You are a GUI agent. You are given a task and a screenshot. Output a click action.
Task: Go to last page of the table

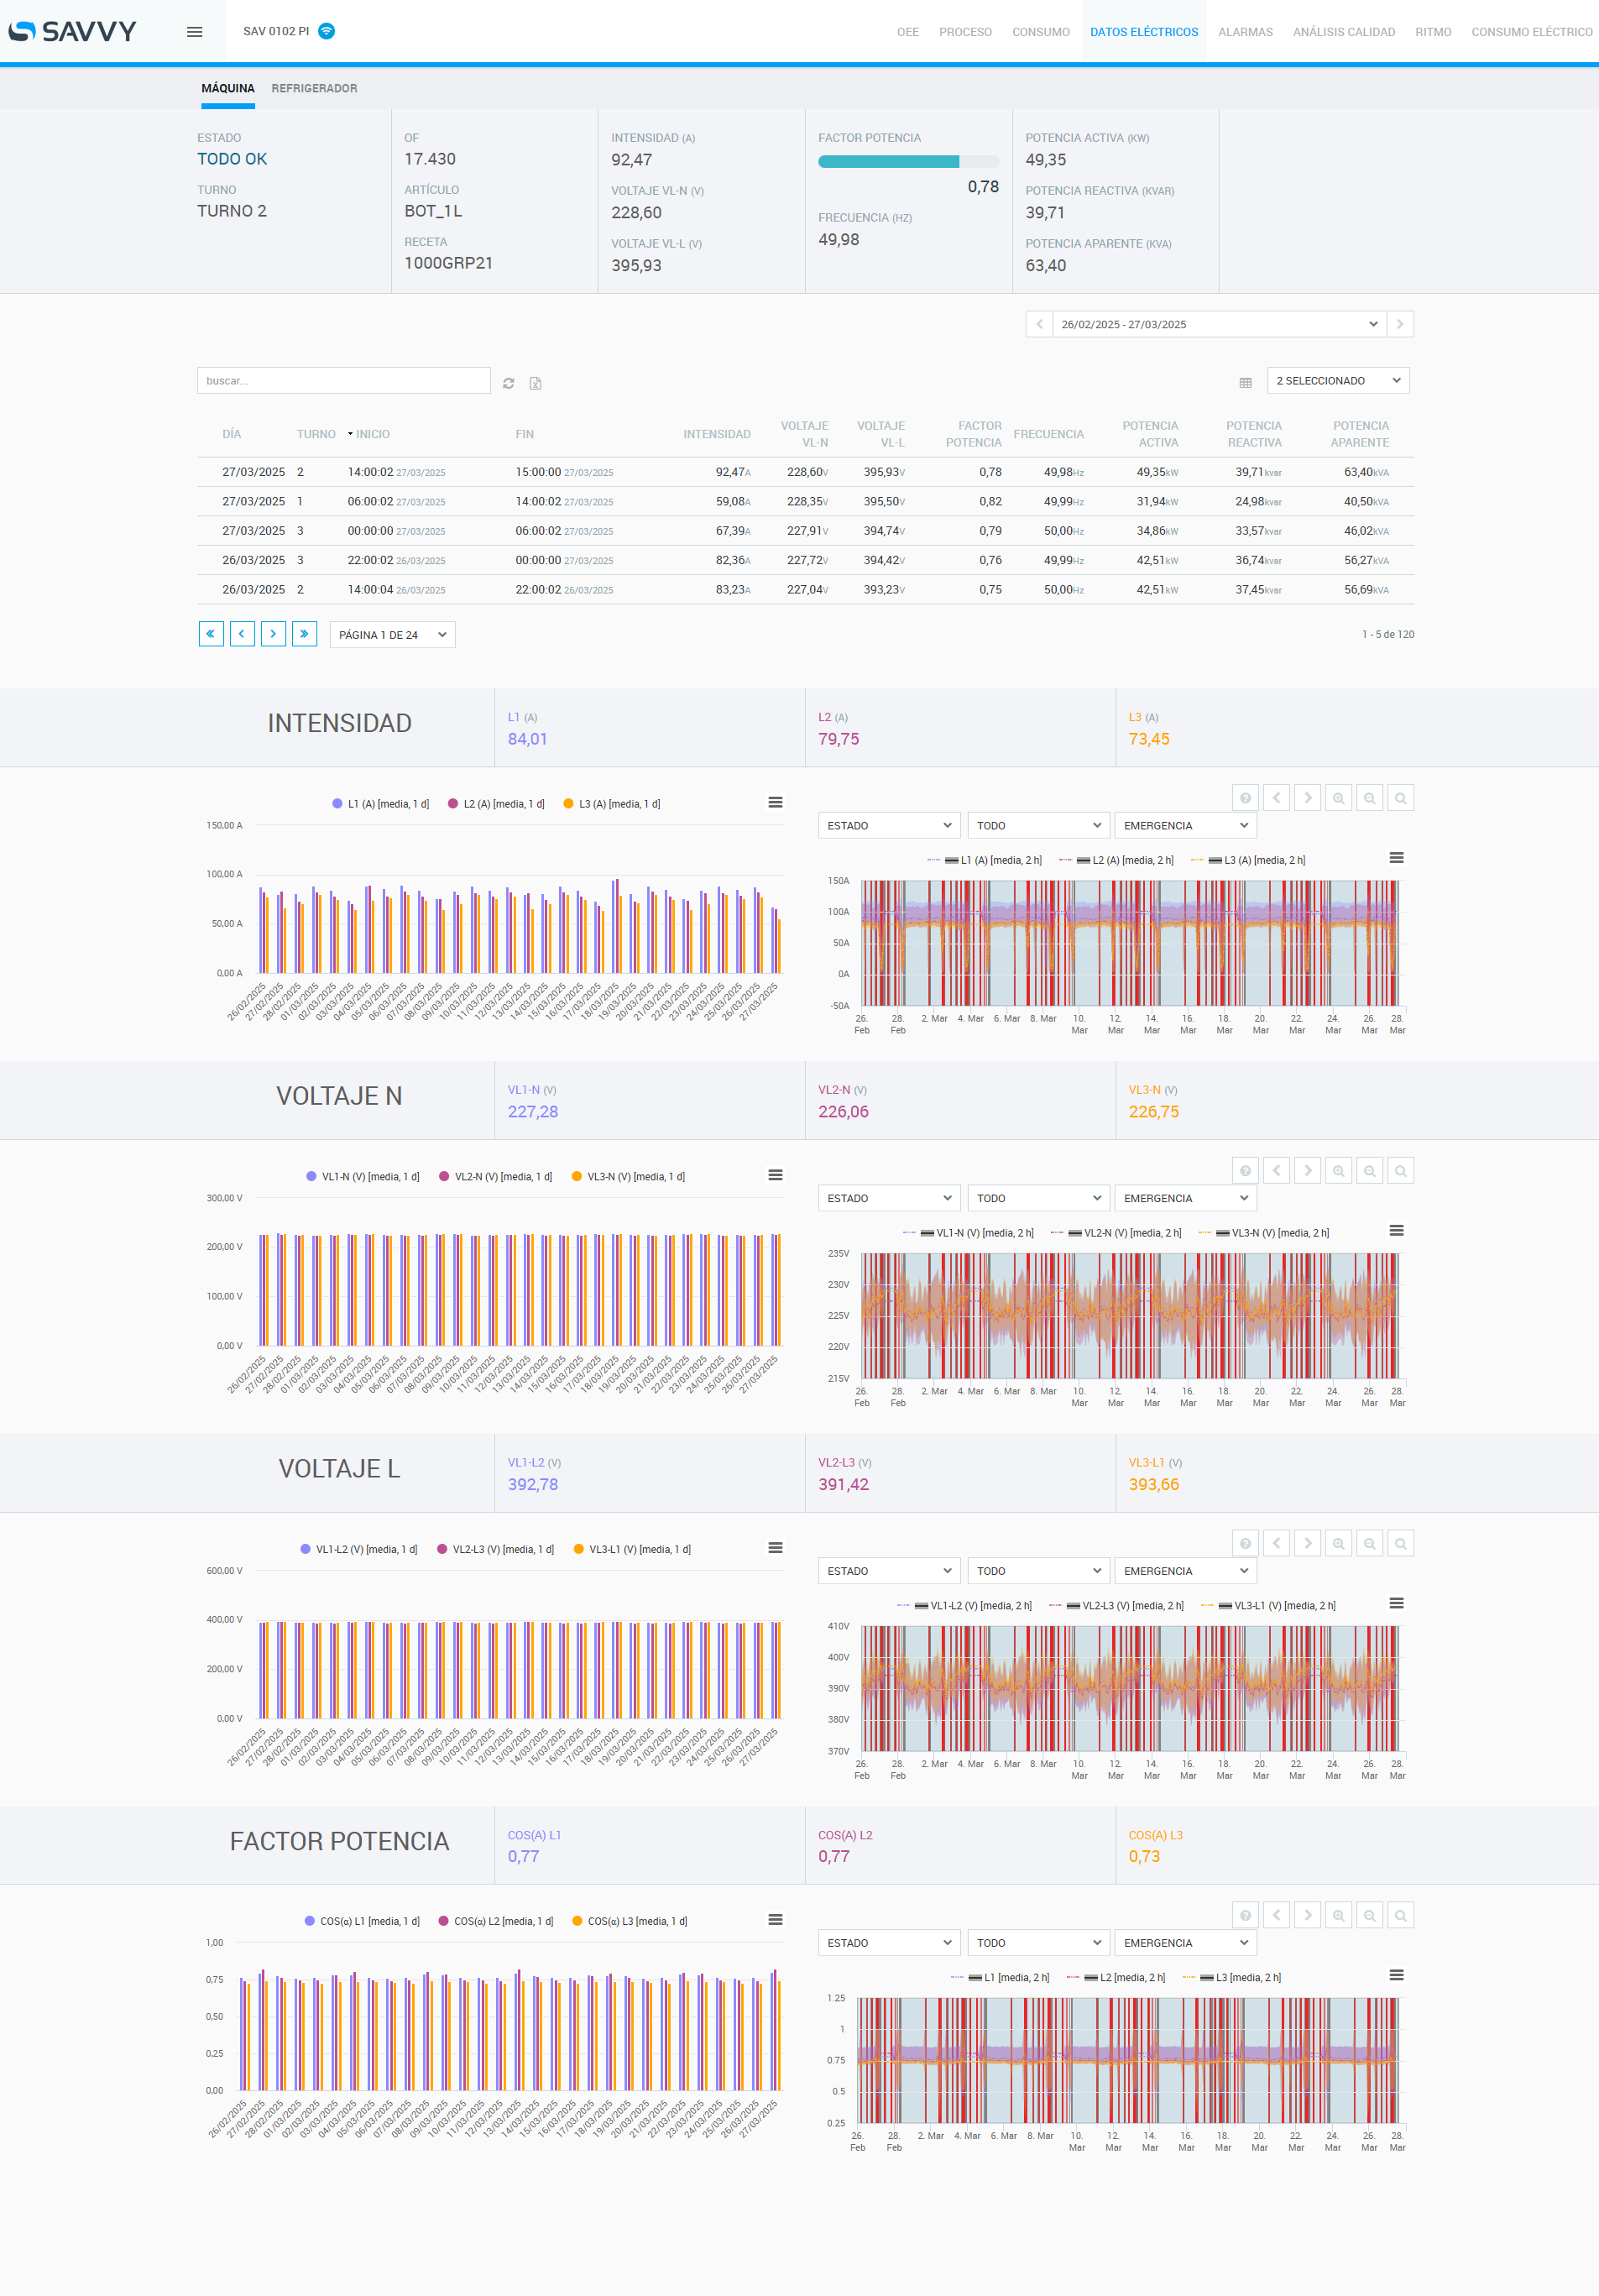click(304, 634)
